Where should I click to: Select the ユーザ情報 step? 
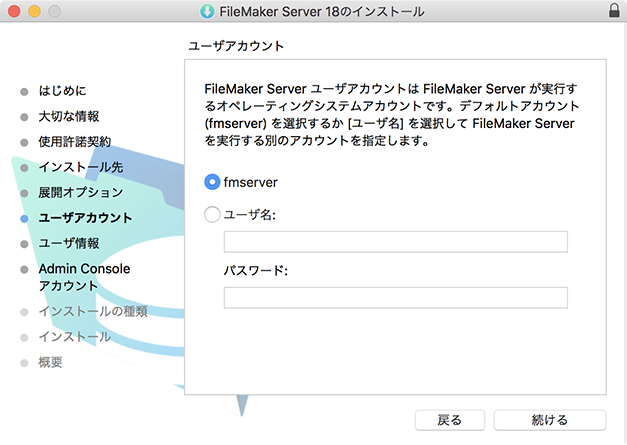(x=69, y=243)
